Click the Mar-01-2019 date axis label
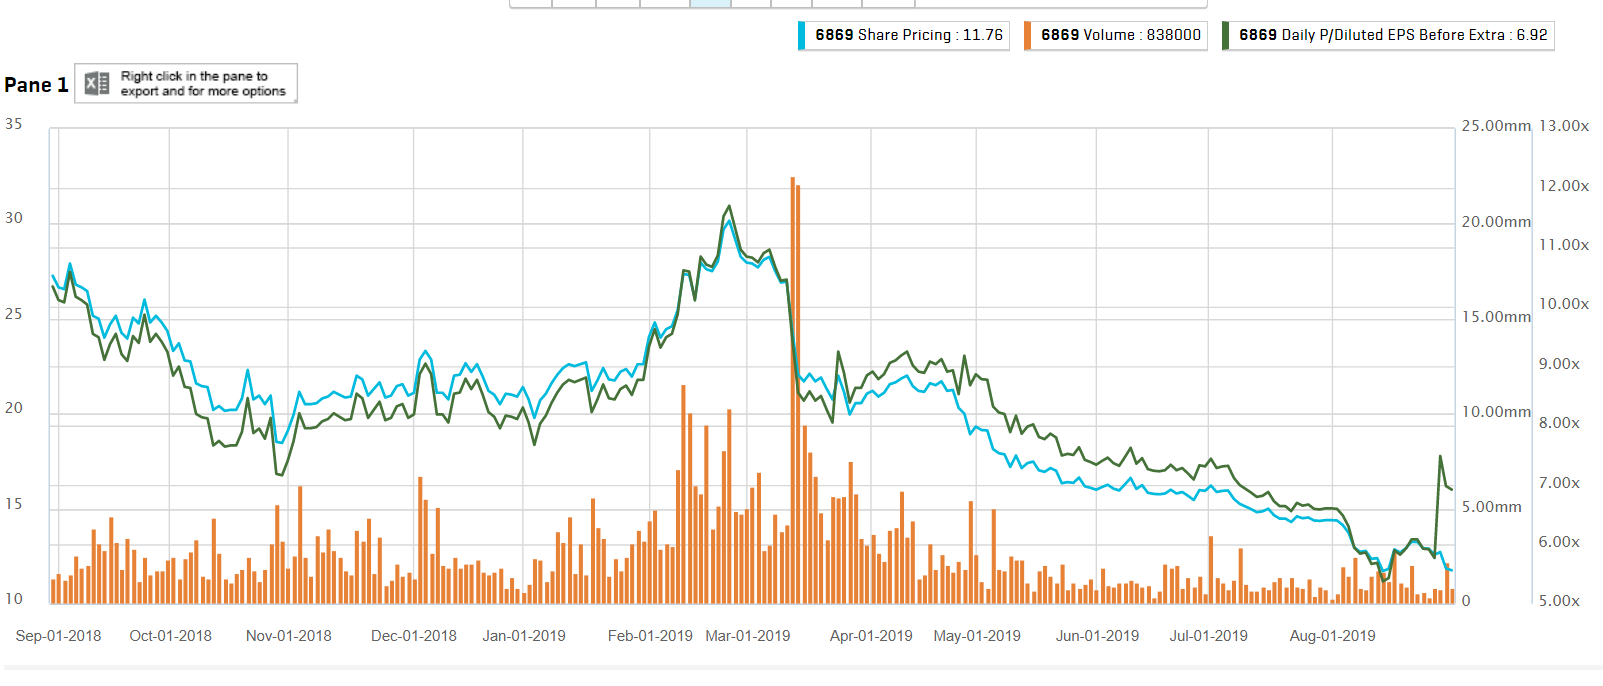1603x686 pixels. pos(747,636)
